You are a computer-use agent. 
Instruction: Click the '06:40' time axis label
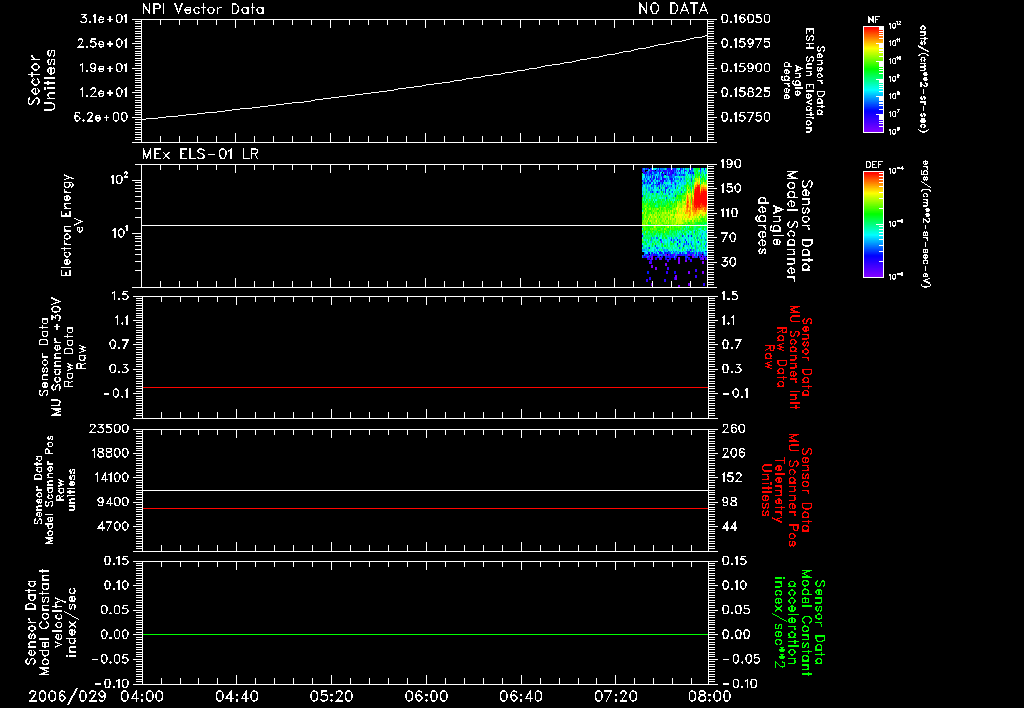[x=520, y=696]
